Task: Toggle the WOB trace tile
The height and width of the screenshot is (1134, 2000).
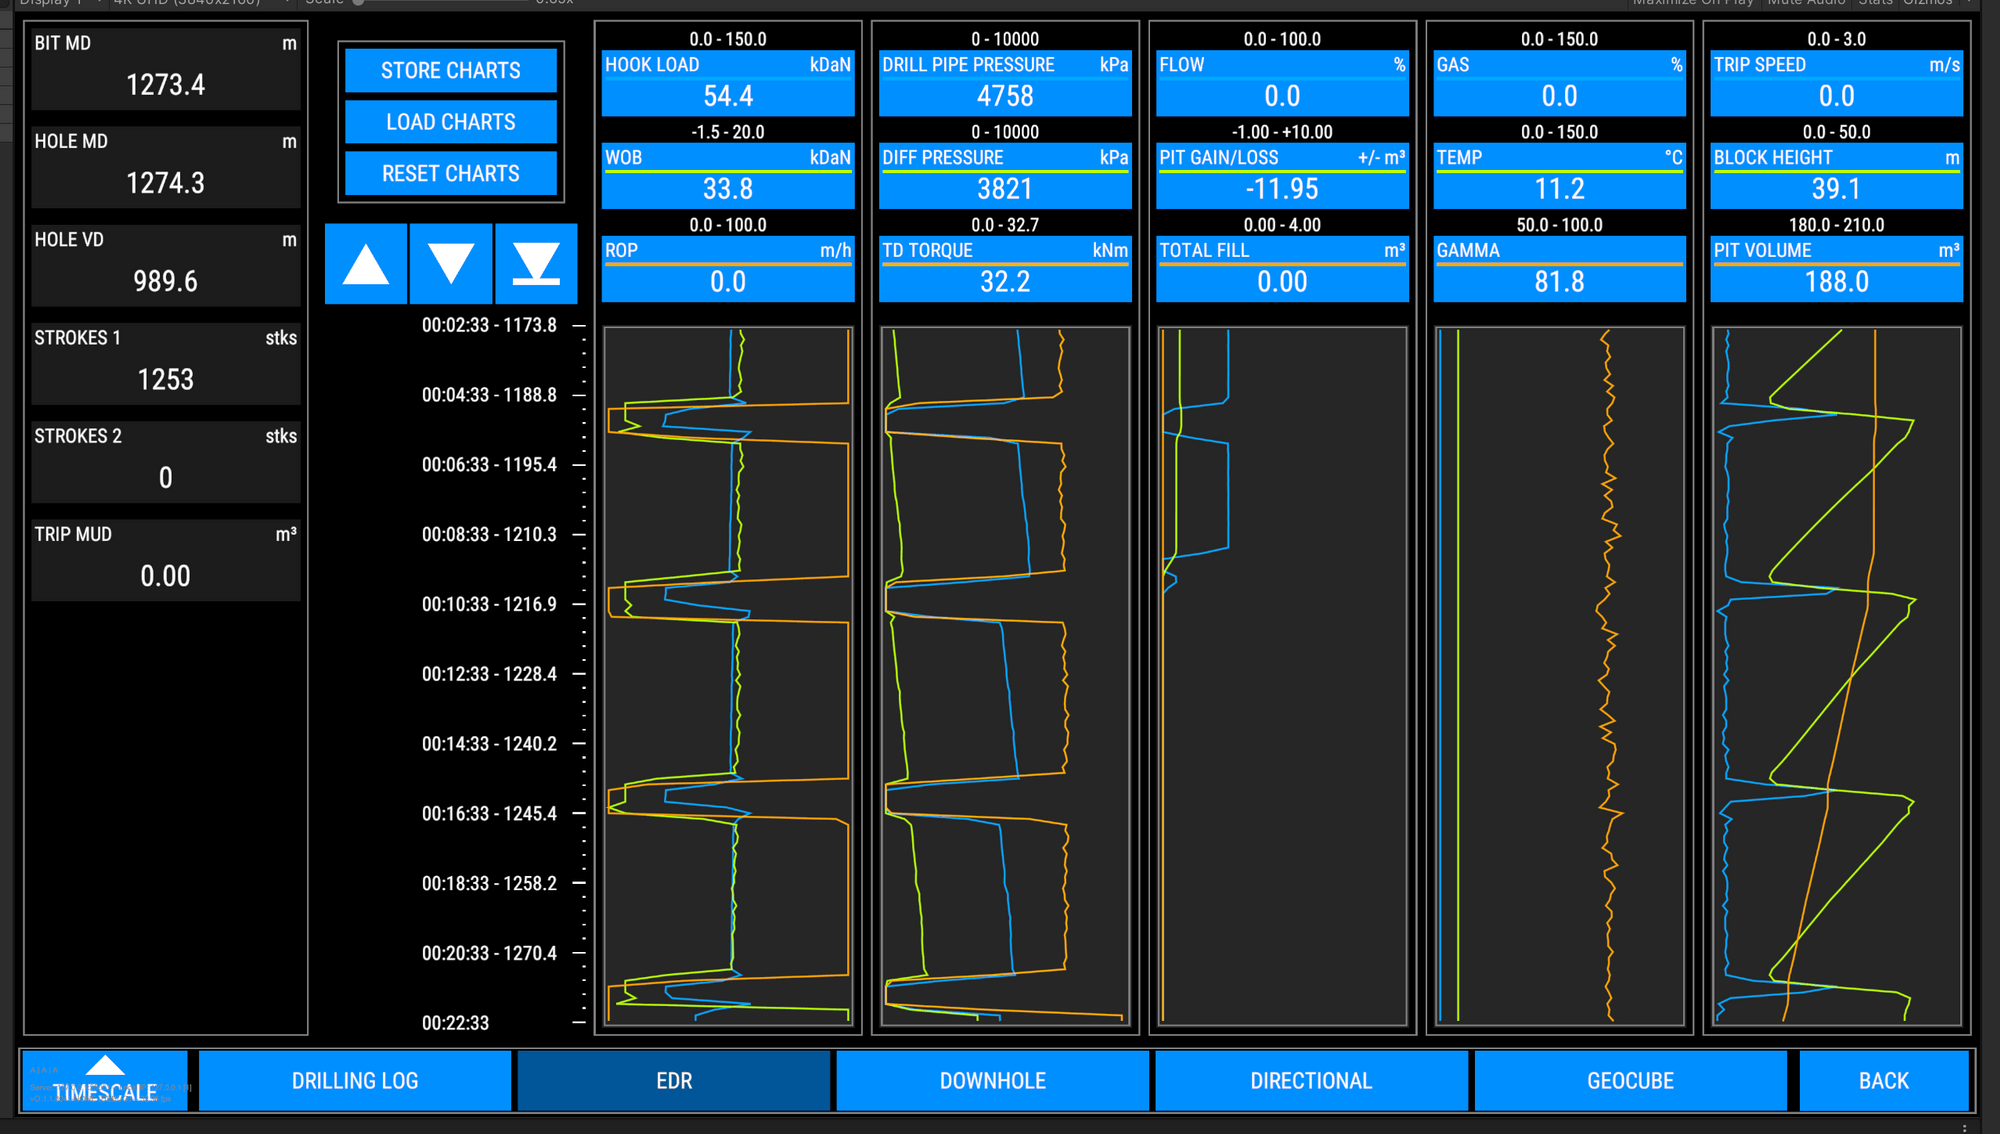Action: (x=727, y=176)
